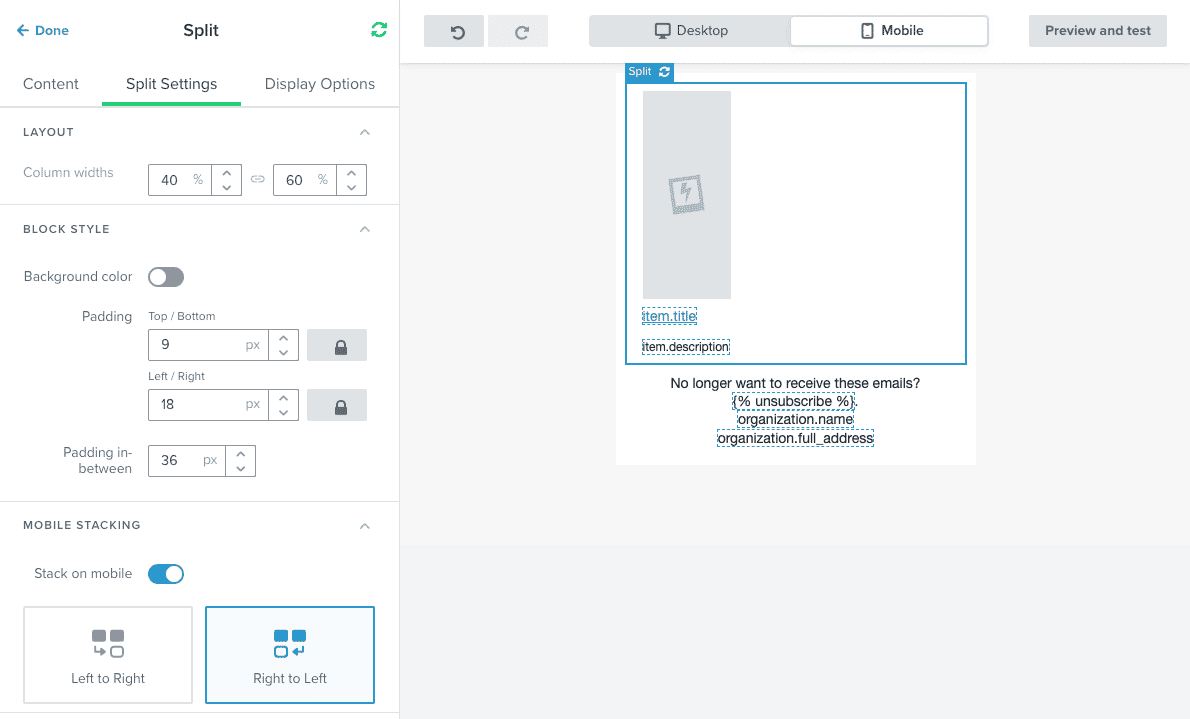Click the Top/Bottom padding lock icon
This screenshot has width=1190, height=719.
pos(337,345)
